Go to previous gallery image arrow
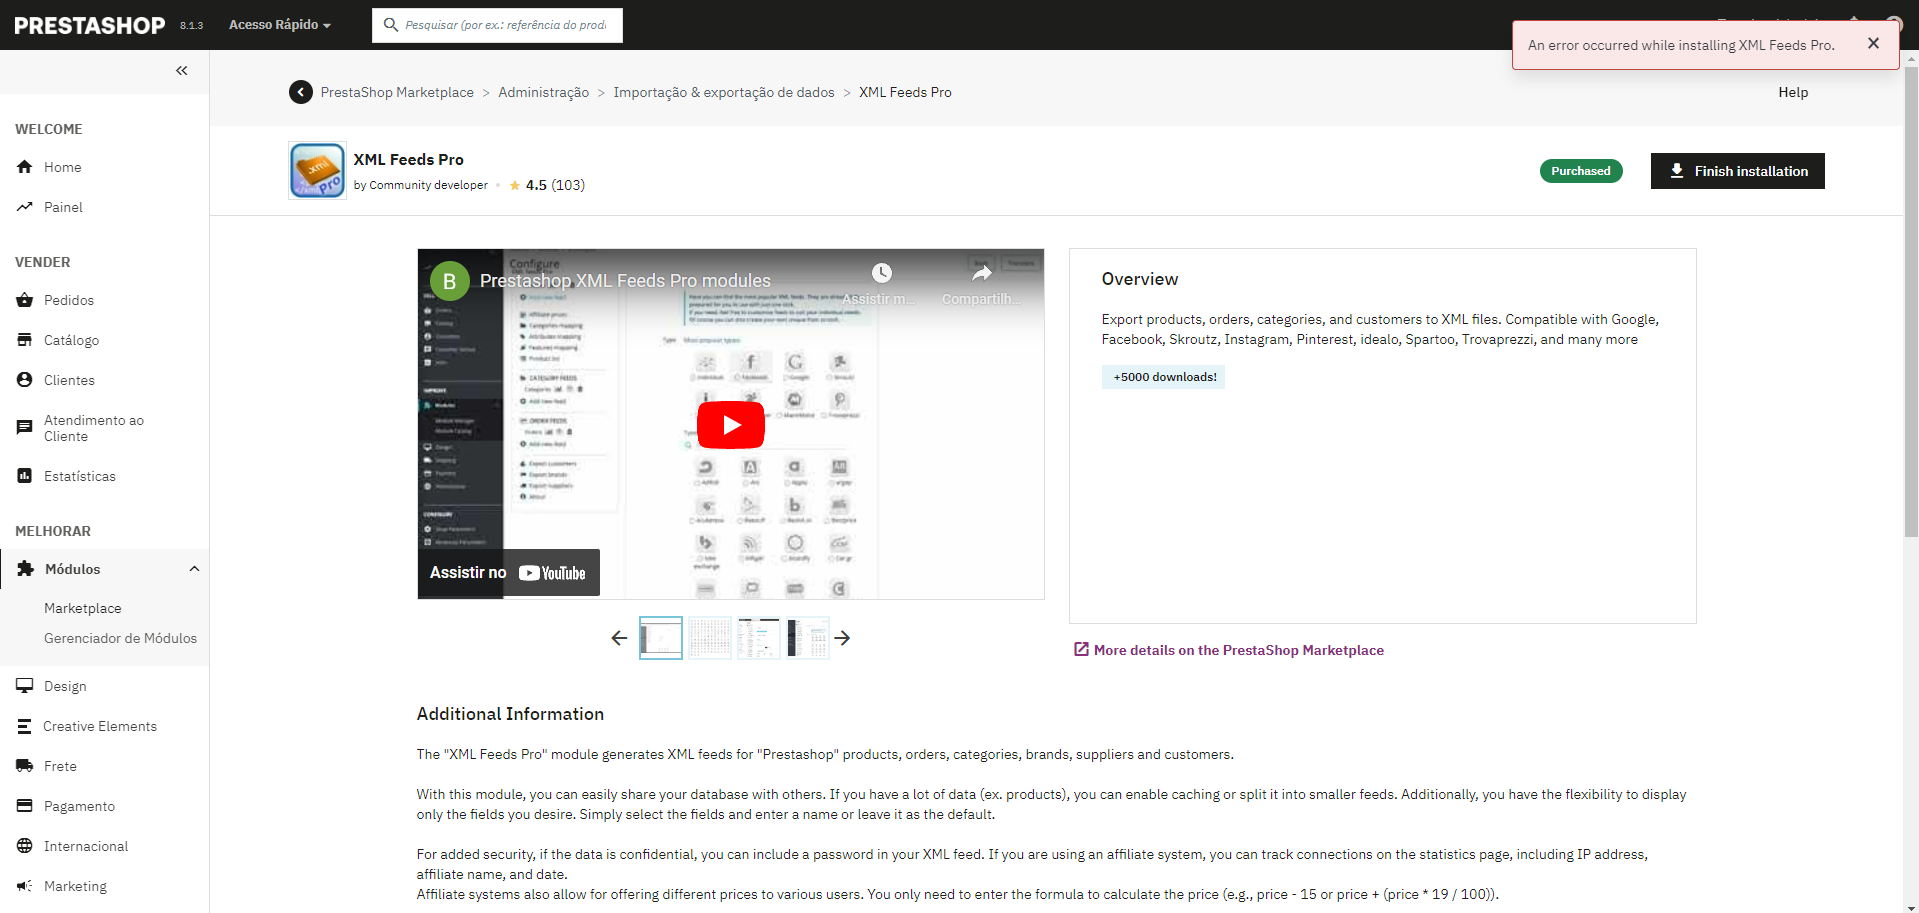Screen dimensions: 1919x913 tap(619, 638)
